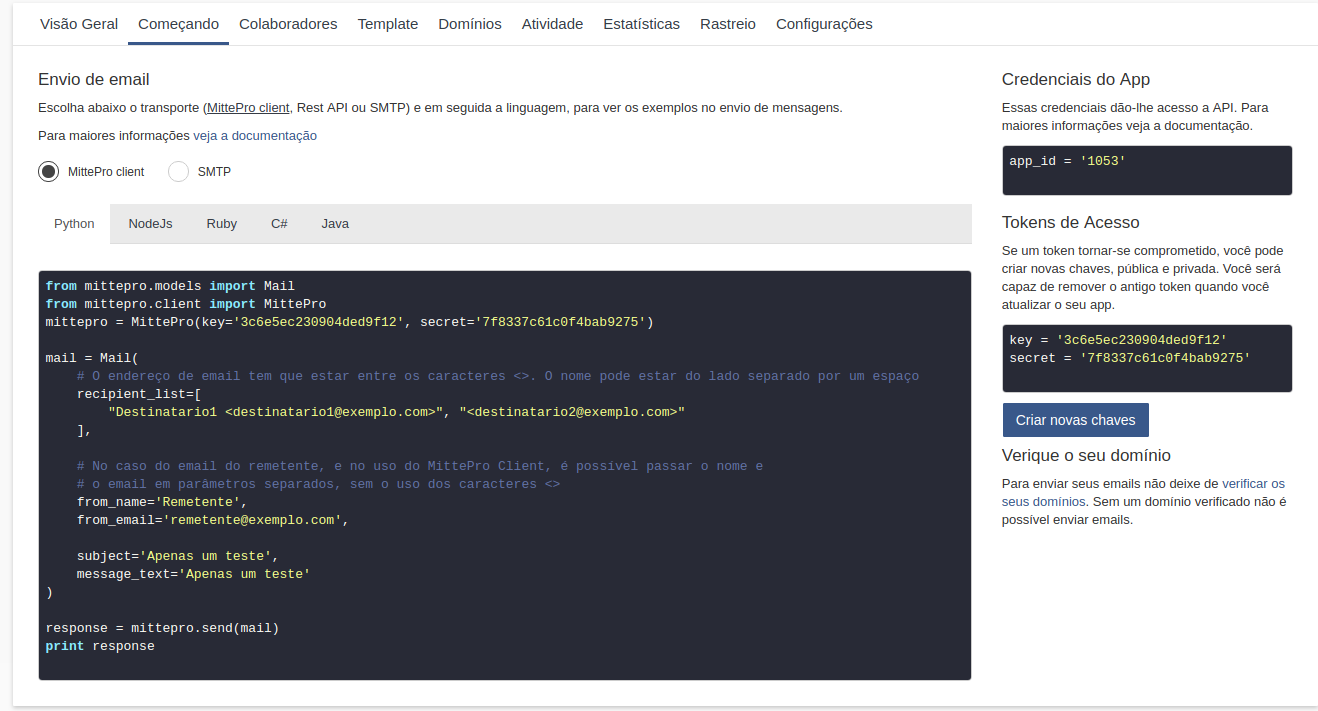Click the MittePro client link in description

248,108
